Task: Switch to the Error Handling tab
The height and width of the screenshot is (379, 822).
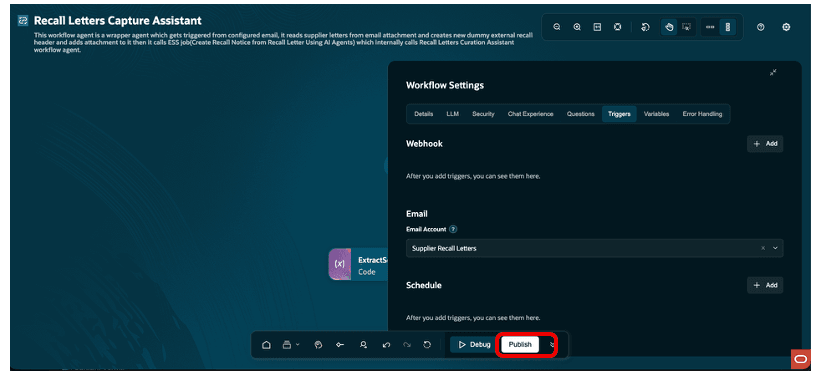Action: [702, 114]
